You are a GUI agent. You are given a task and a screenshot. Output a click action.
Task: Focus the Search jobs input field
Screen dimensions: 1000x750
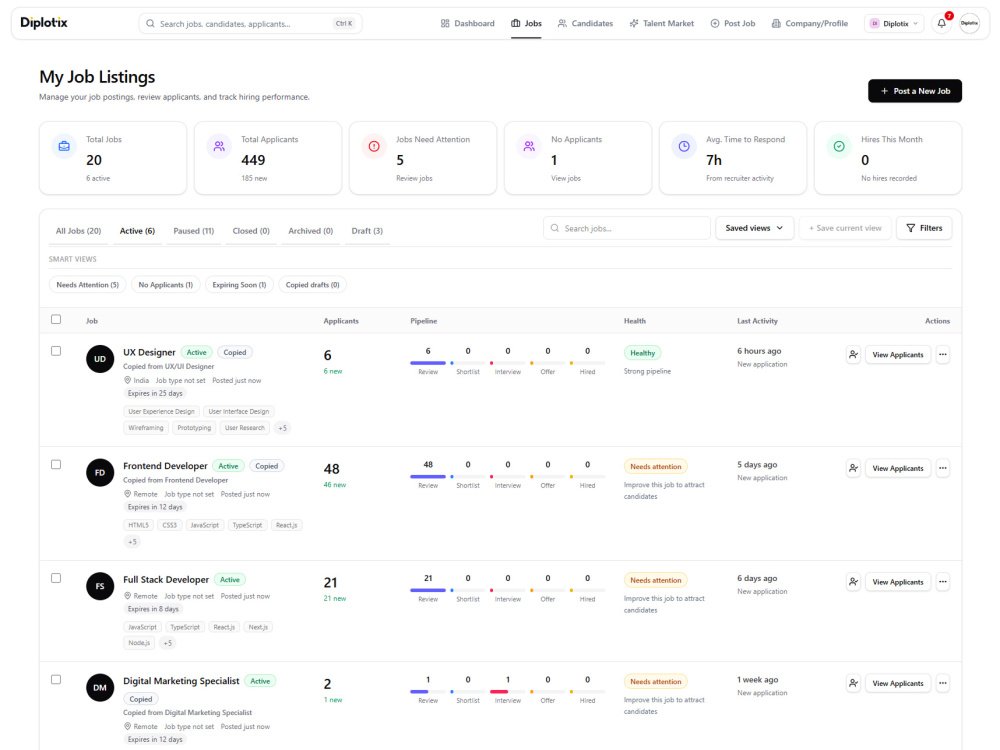627,228
